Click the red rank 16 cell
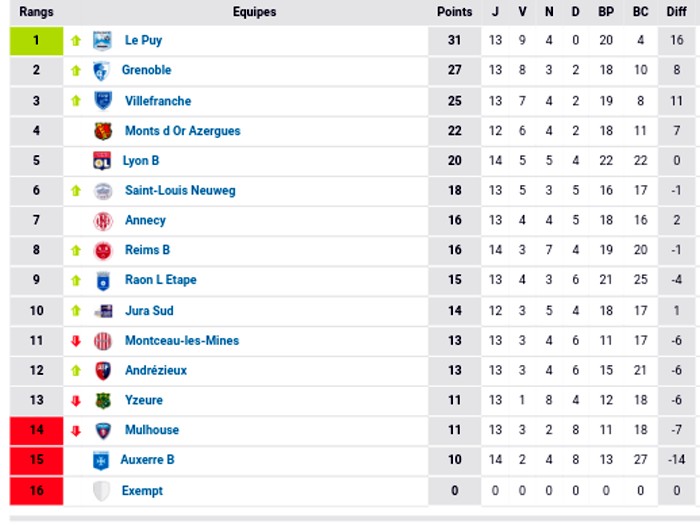 (x=36, y=491)
